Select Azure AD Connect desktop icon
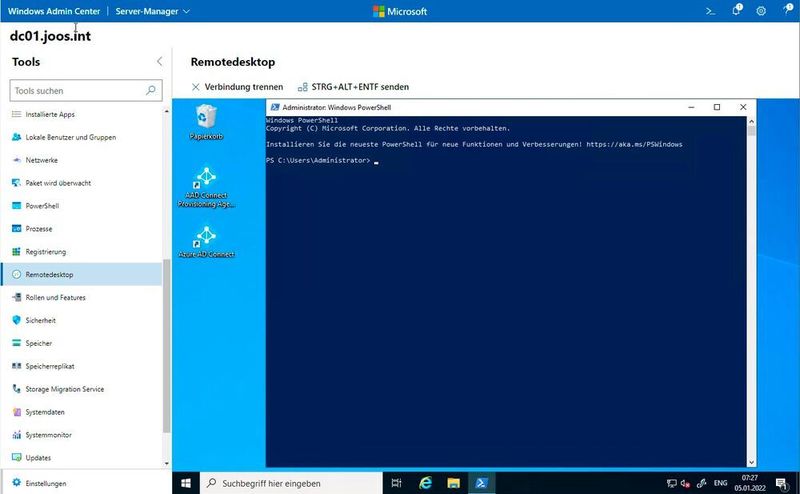 click(206, 242)
